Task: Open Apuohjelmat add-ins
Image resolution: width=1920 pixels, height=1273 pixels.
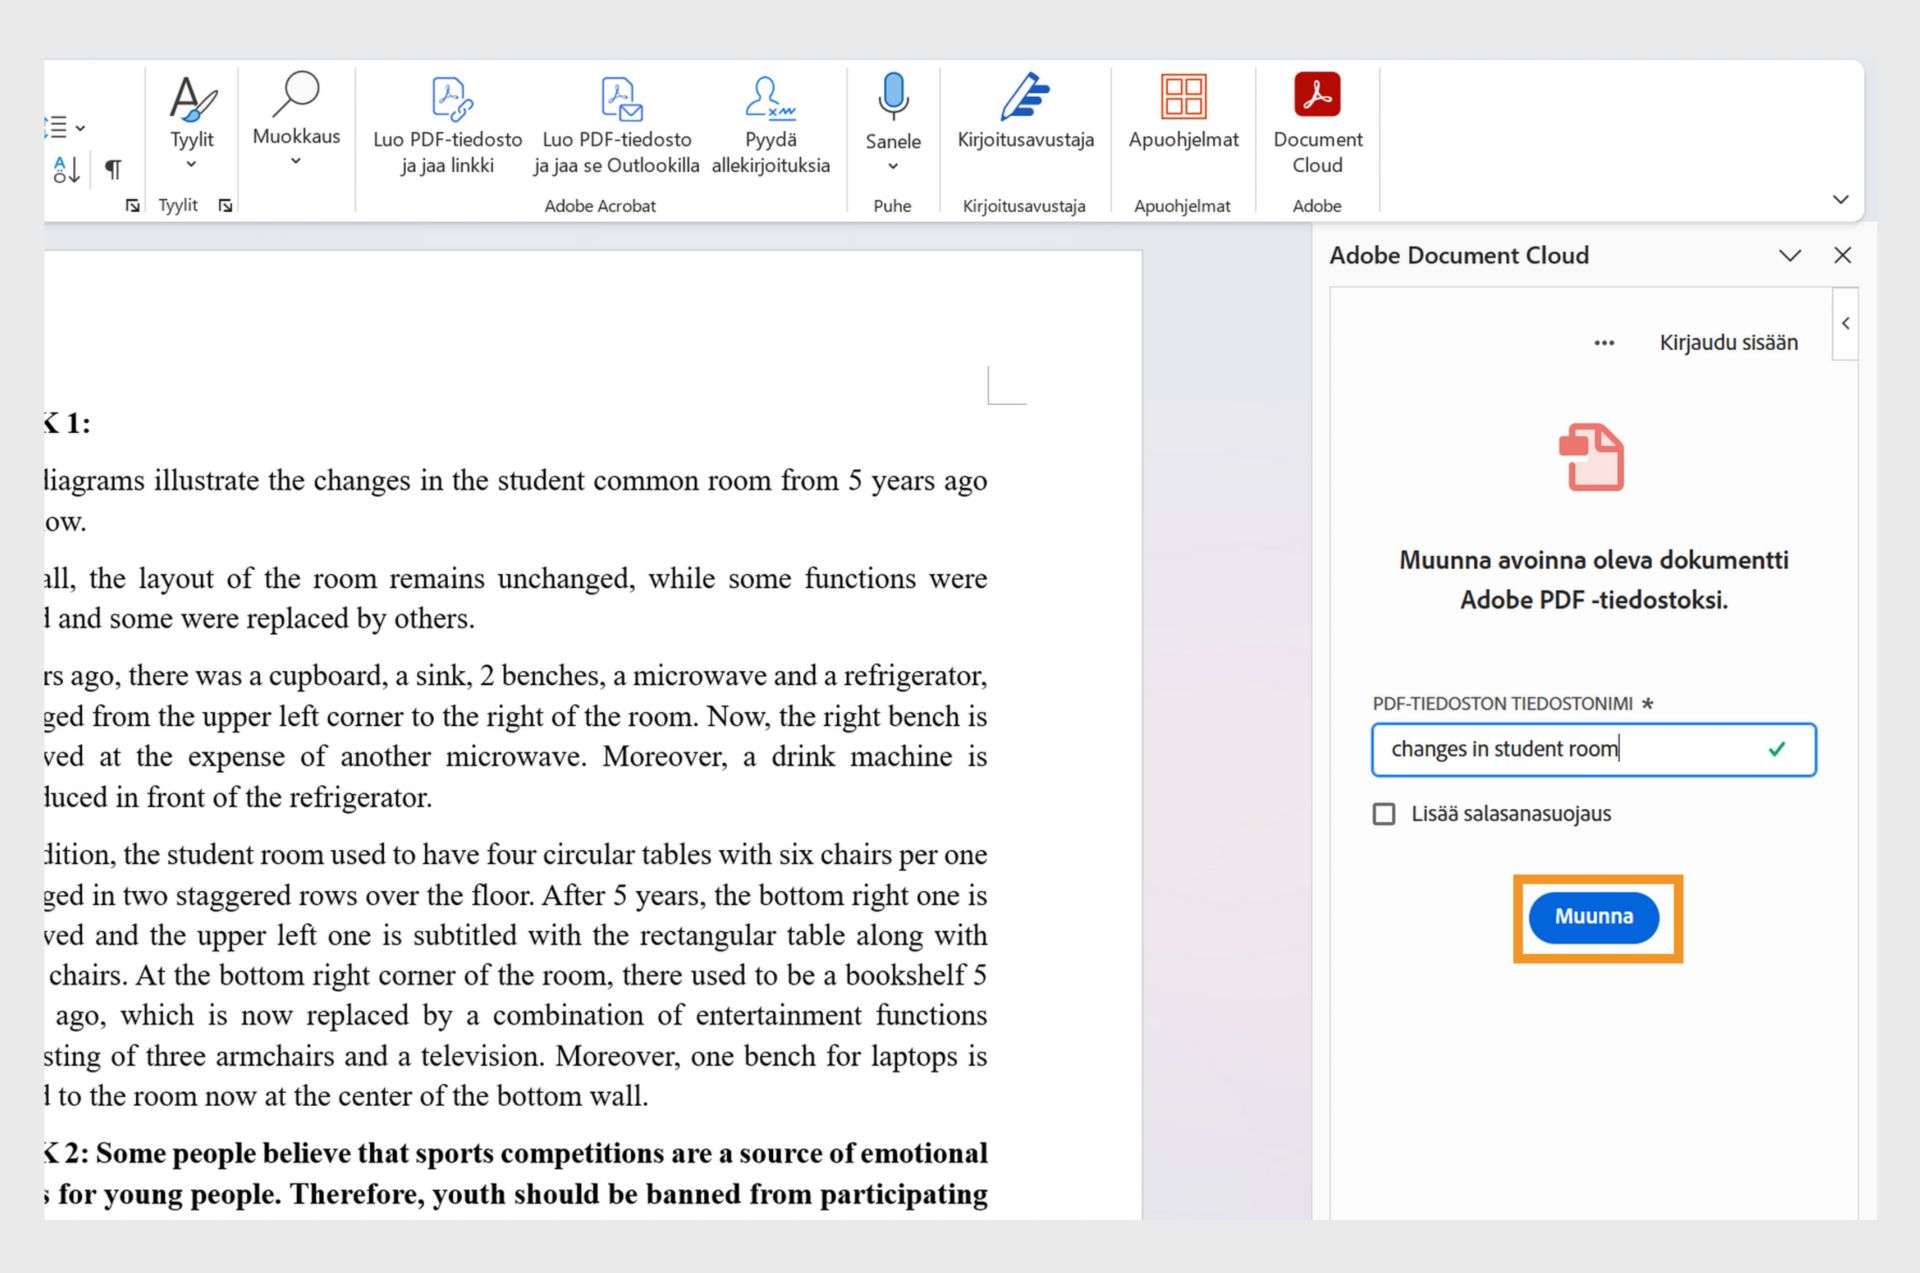Action: pos(1183,112)
